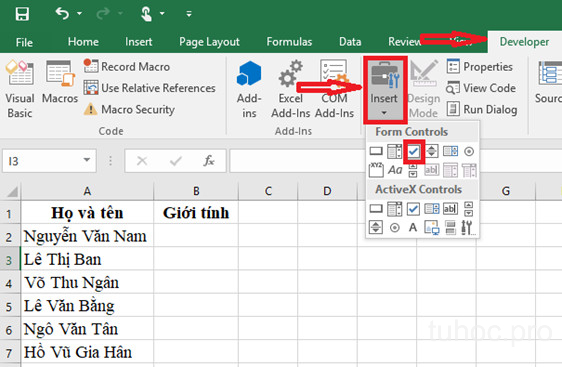
Task: Pick ActiveX Command Button icon
Action: click(376, 209)
